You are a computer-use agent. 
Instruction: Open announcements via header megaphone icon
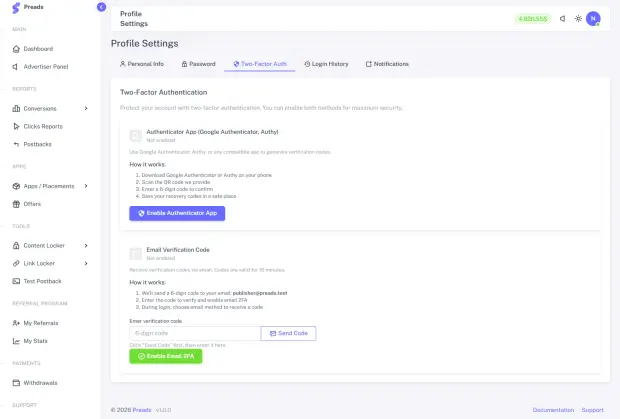click(562, 19)
